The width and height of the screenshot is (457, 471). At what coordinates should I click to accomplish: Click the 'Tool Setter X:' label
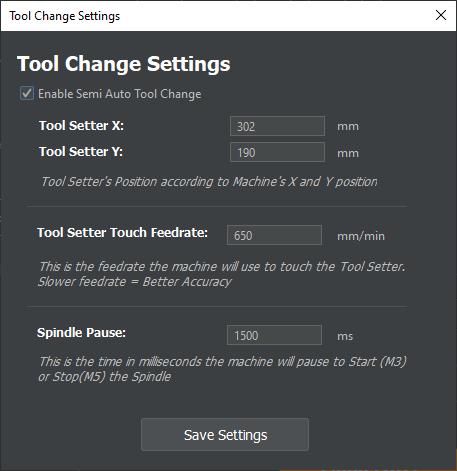81,126
